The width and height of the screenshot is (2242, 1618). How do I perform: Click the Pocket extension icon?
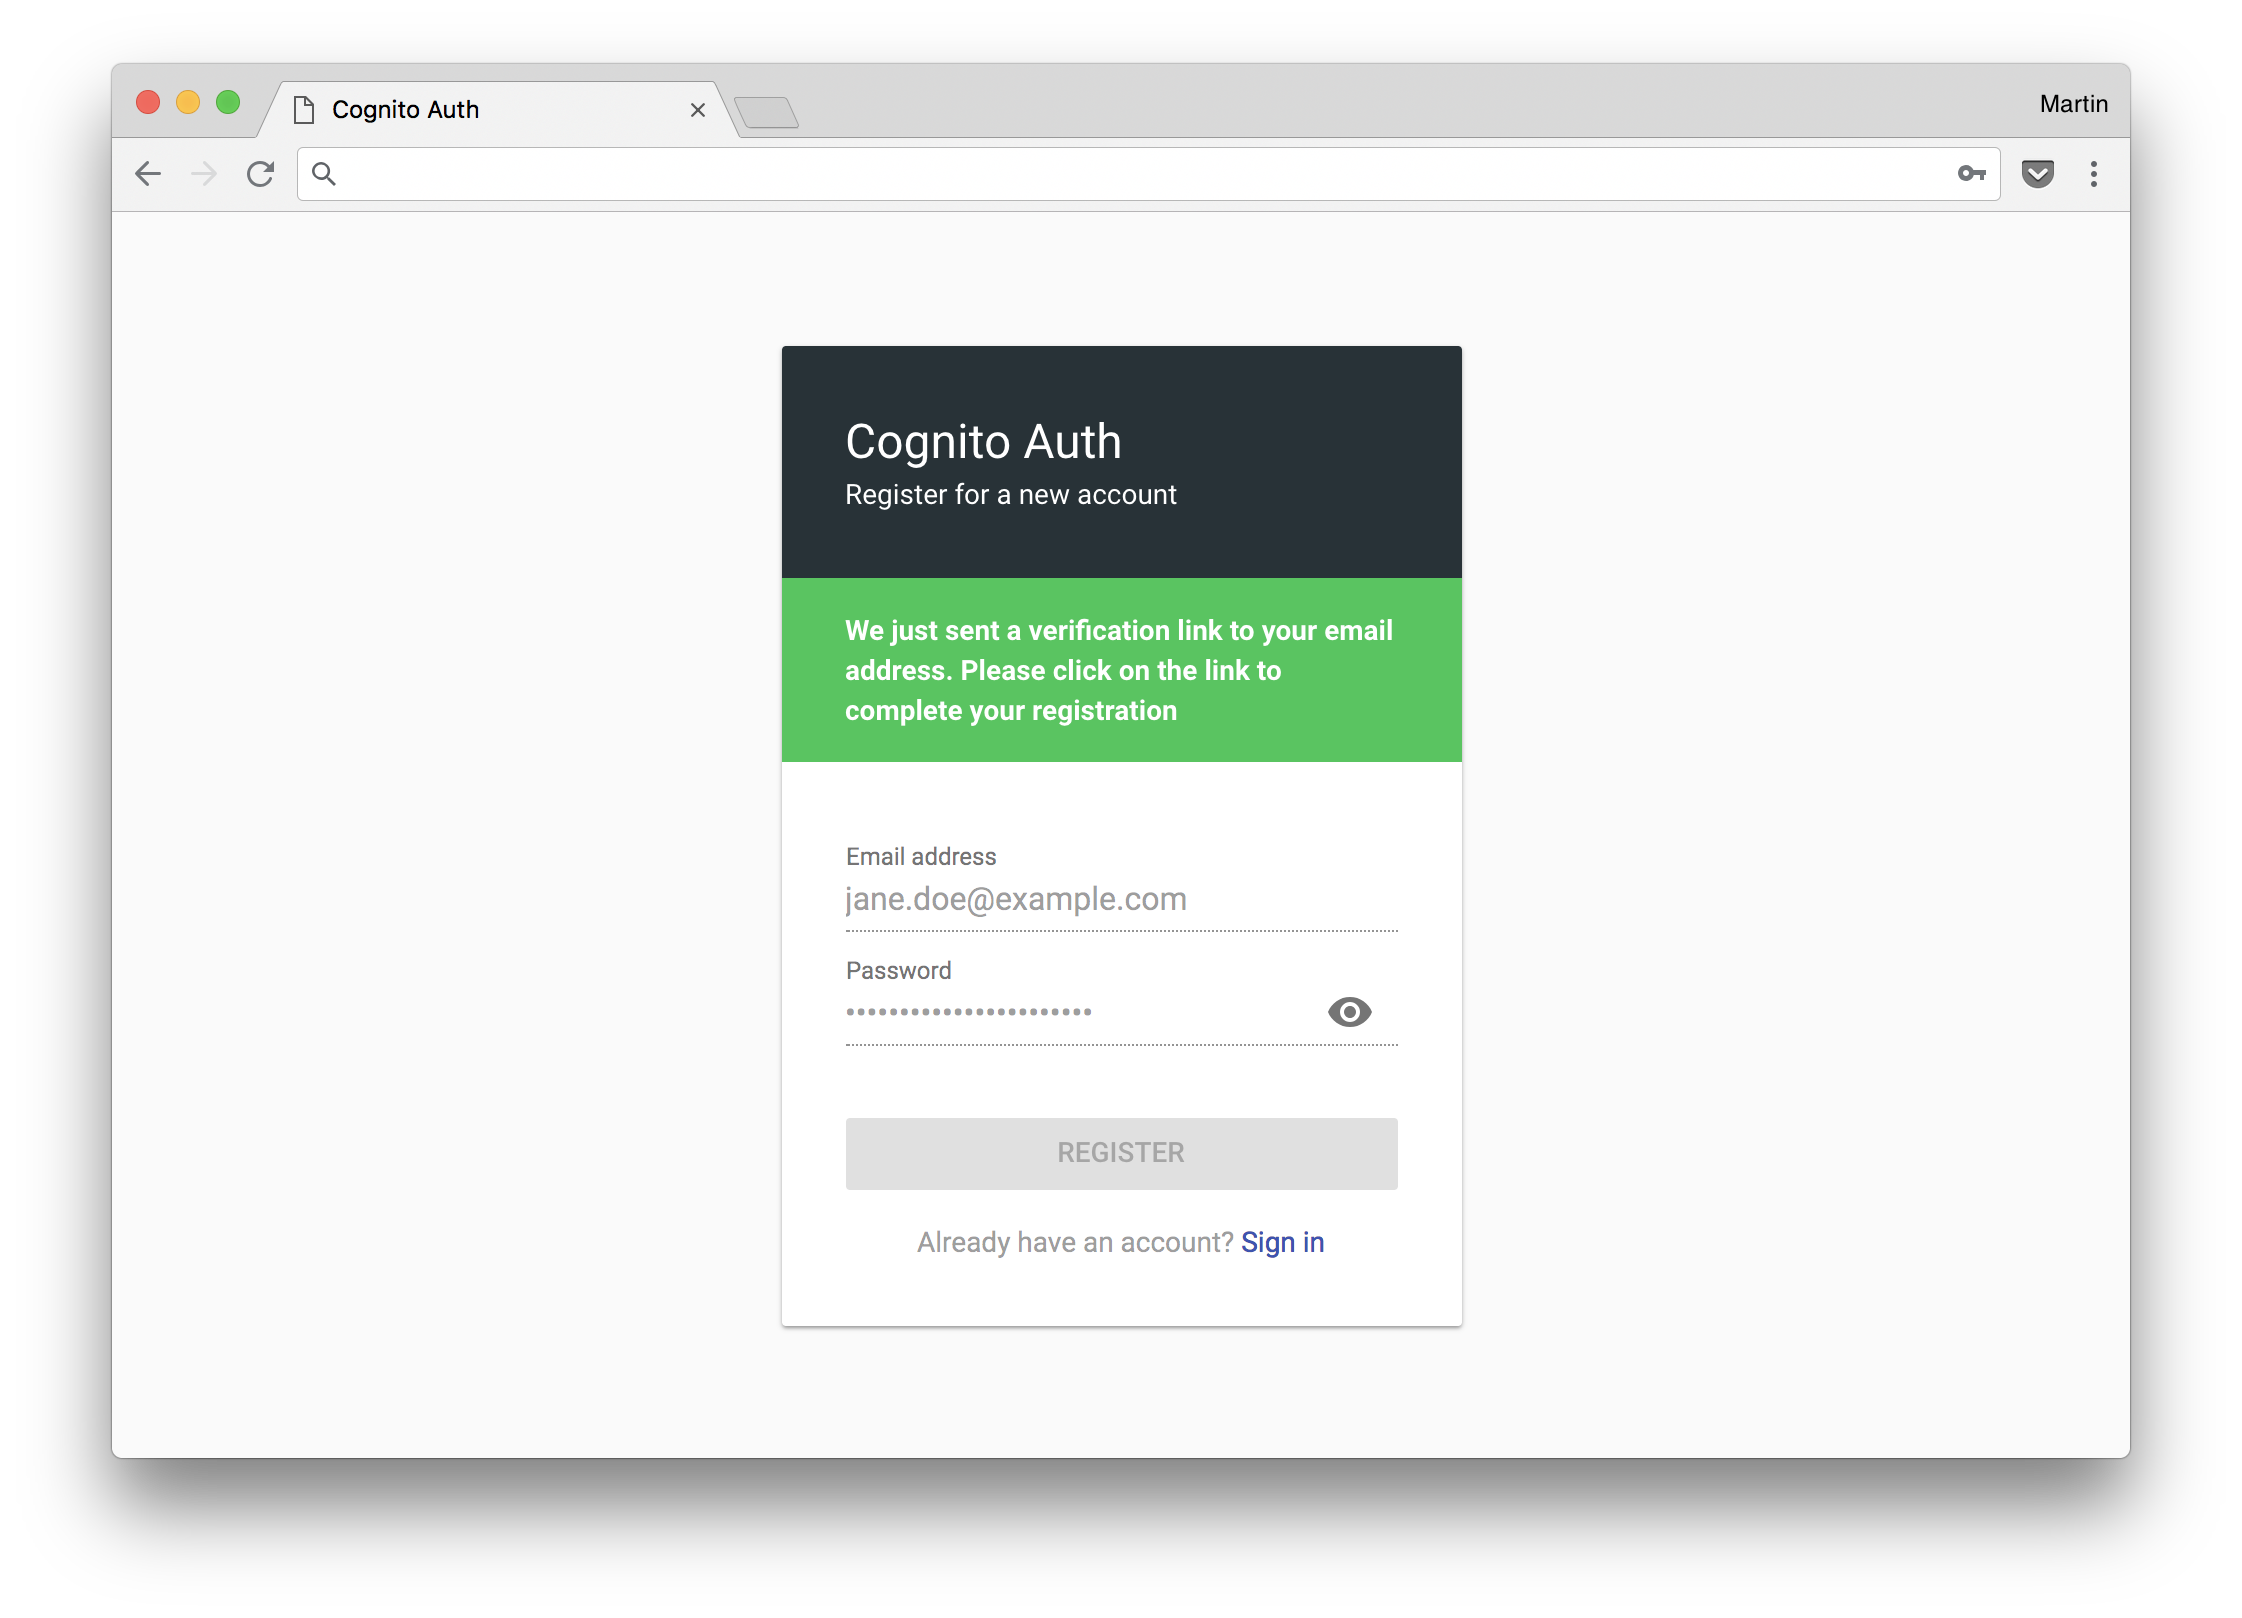pos(2037,174)
